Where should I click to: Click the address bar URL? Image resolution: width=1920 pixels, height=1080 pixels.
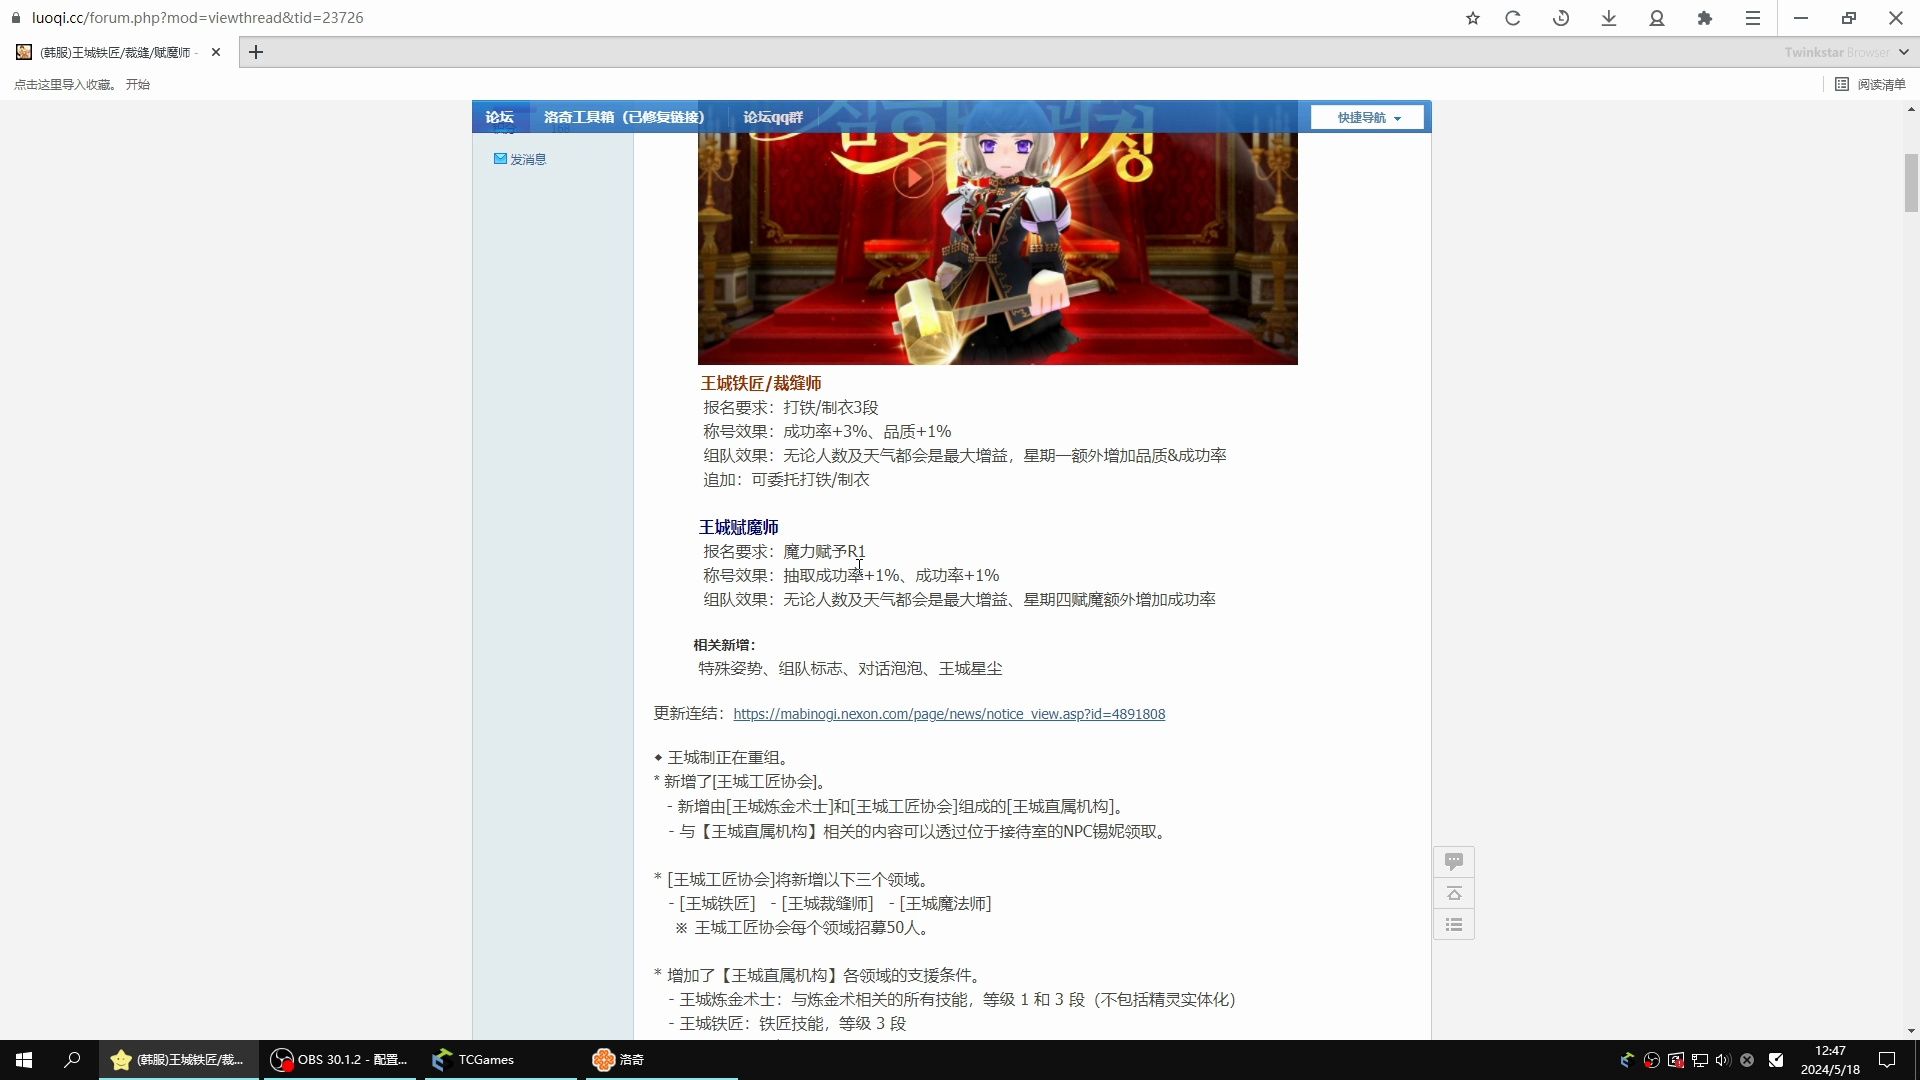pos(198,18)
